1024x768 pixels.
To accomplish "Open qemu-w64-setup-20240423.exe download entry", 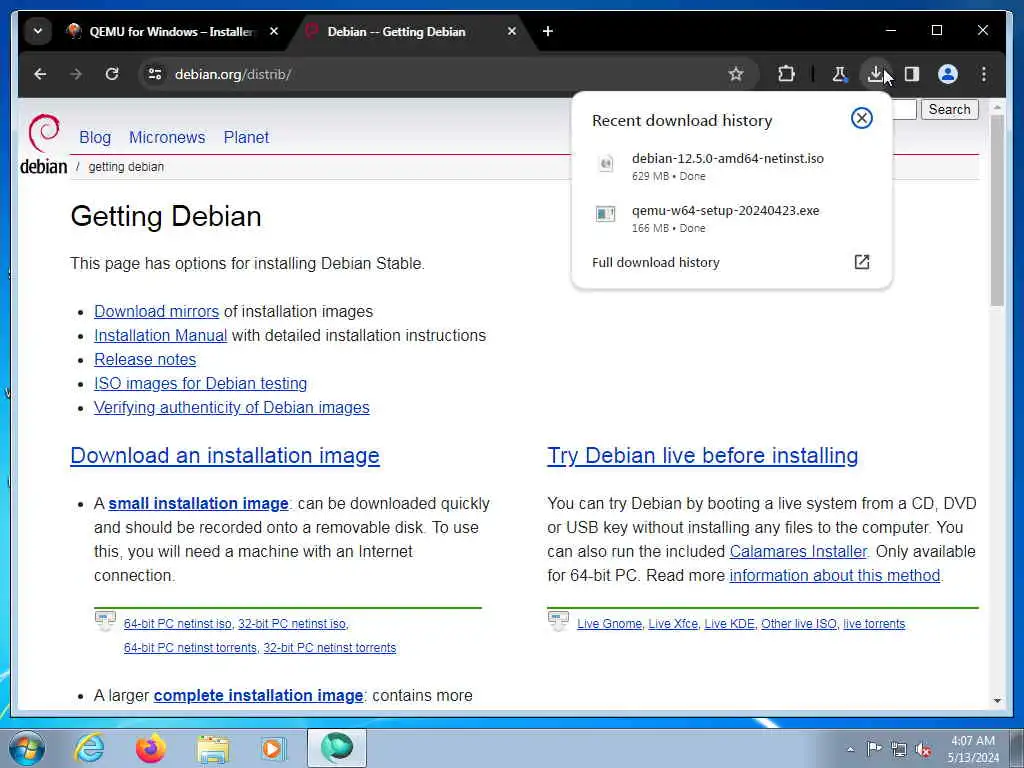I will tap(731, 219).
